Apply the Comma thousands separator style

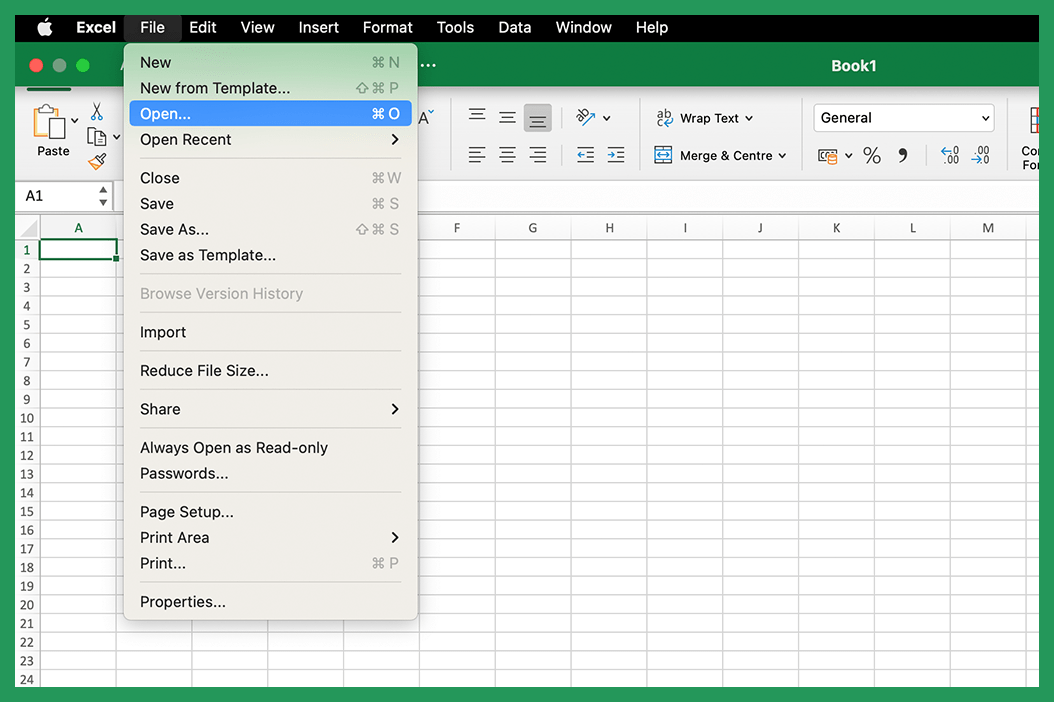(902, 156)
